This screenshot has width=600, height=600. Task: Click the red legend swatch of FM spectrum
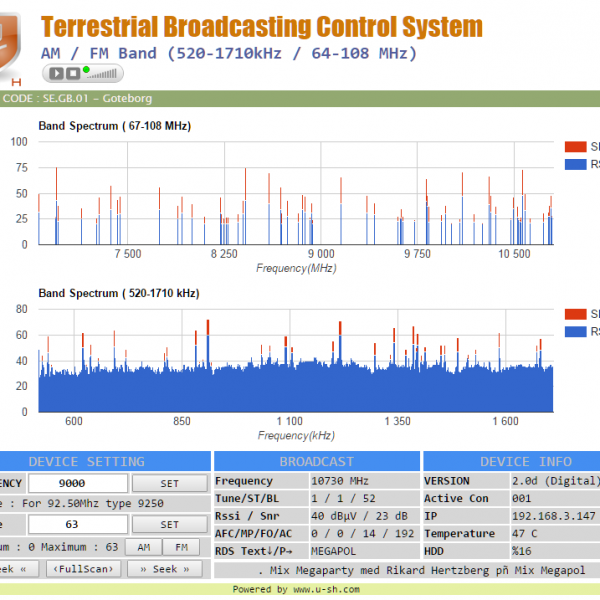coord(576,147)
